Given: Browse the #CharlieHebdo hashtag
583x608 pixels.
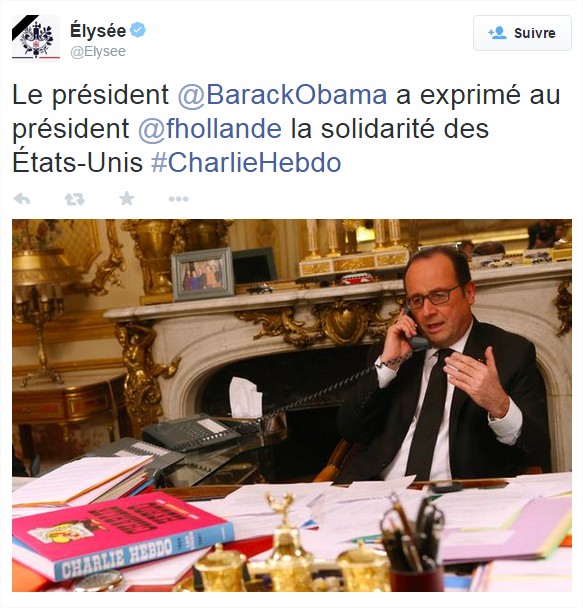Looking at the screenshot, I should (x=246, y=163).
